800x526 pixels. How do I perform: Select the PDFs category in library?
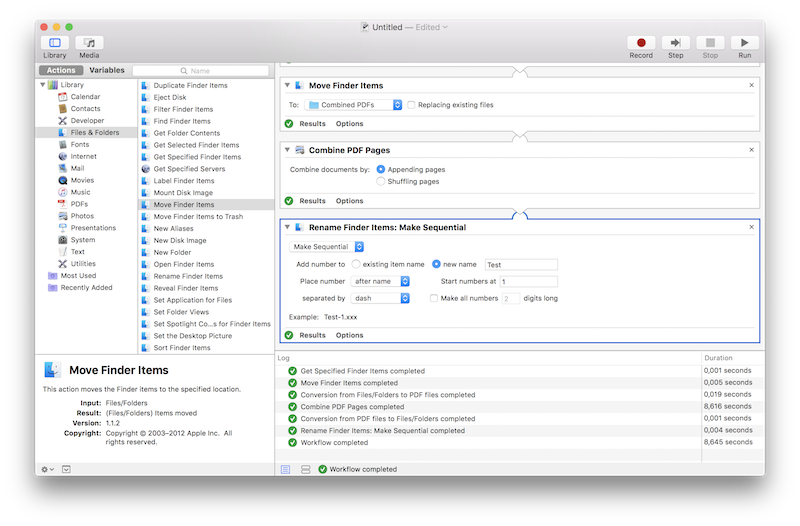coord(78,204)
